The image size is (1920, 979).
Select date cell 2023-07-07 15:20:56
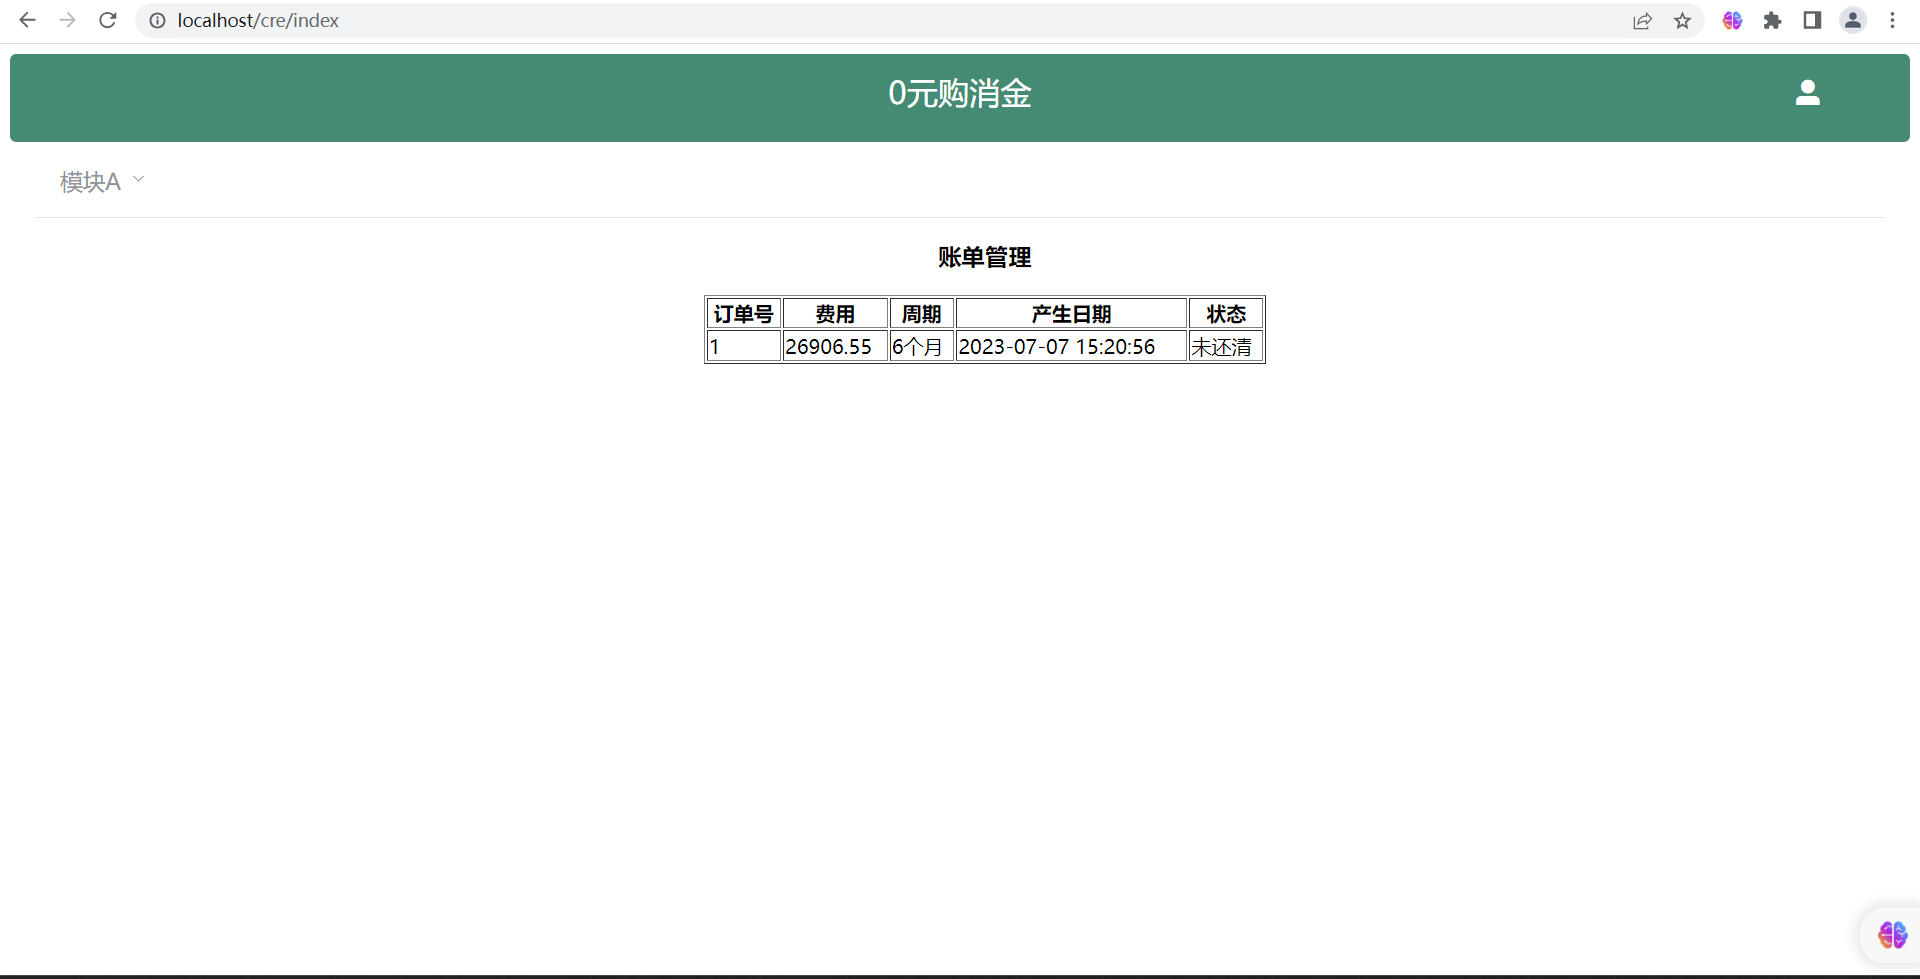coord(1072,346)
